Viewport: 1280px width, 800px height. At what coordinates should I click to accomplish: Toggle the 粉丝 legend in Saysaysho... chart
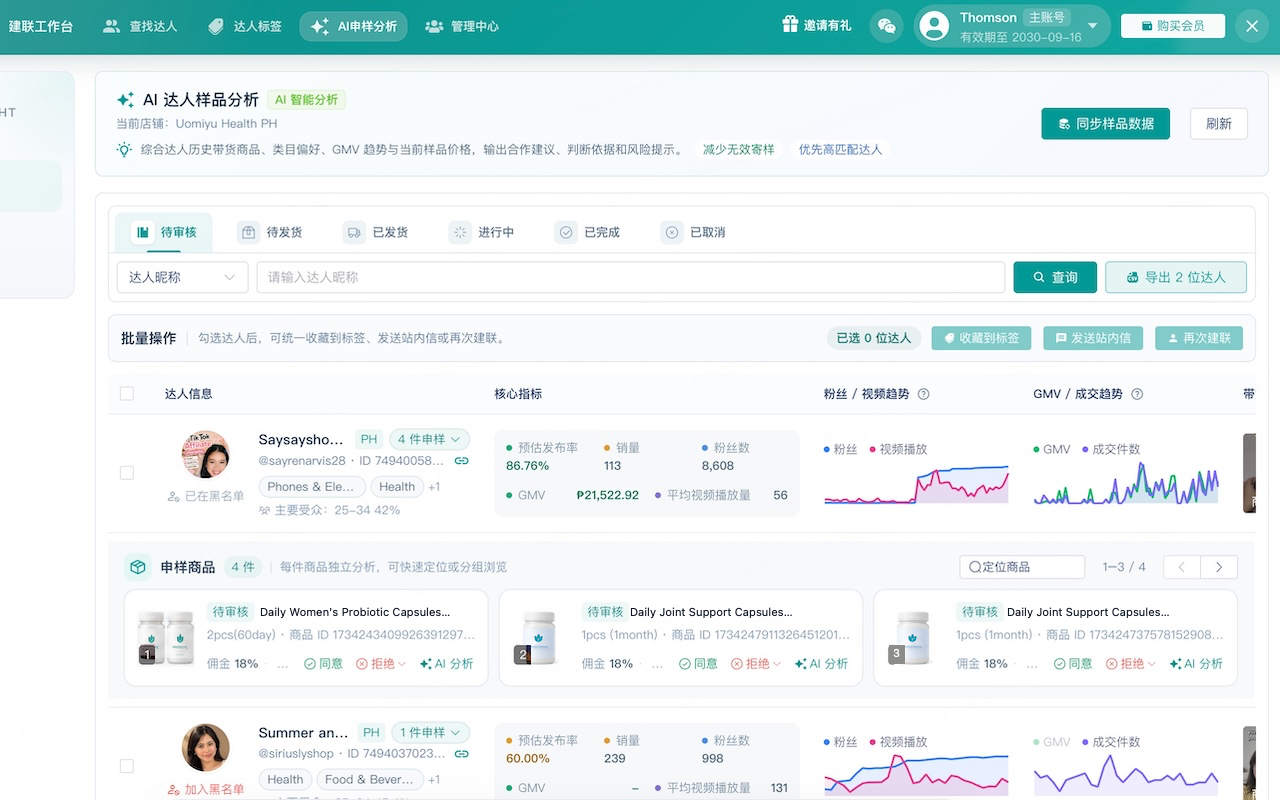click(x=841, y=449)
